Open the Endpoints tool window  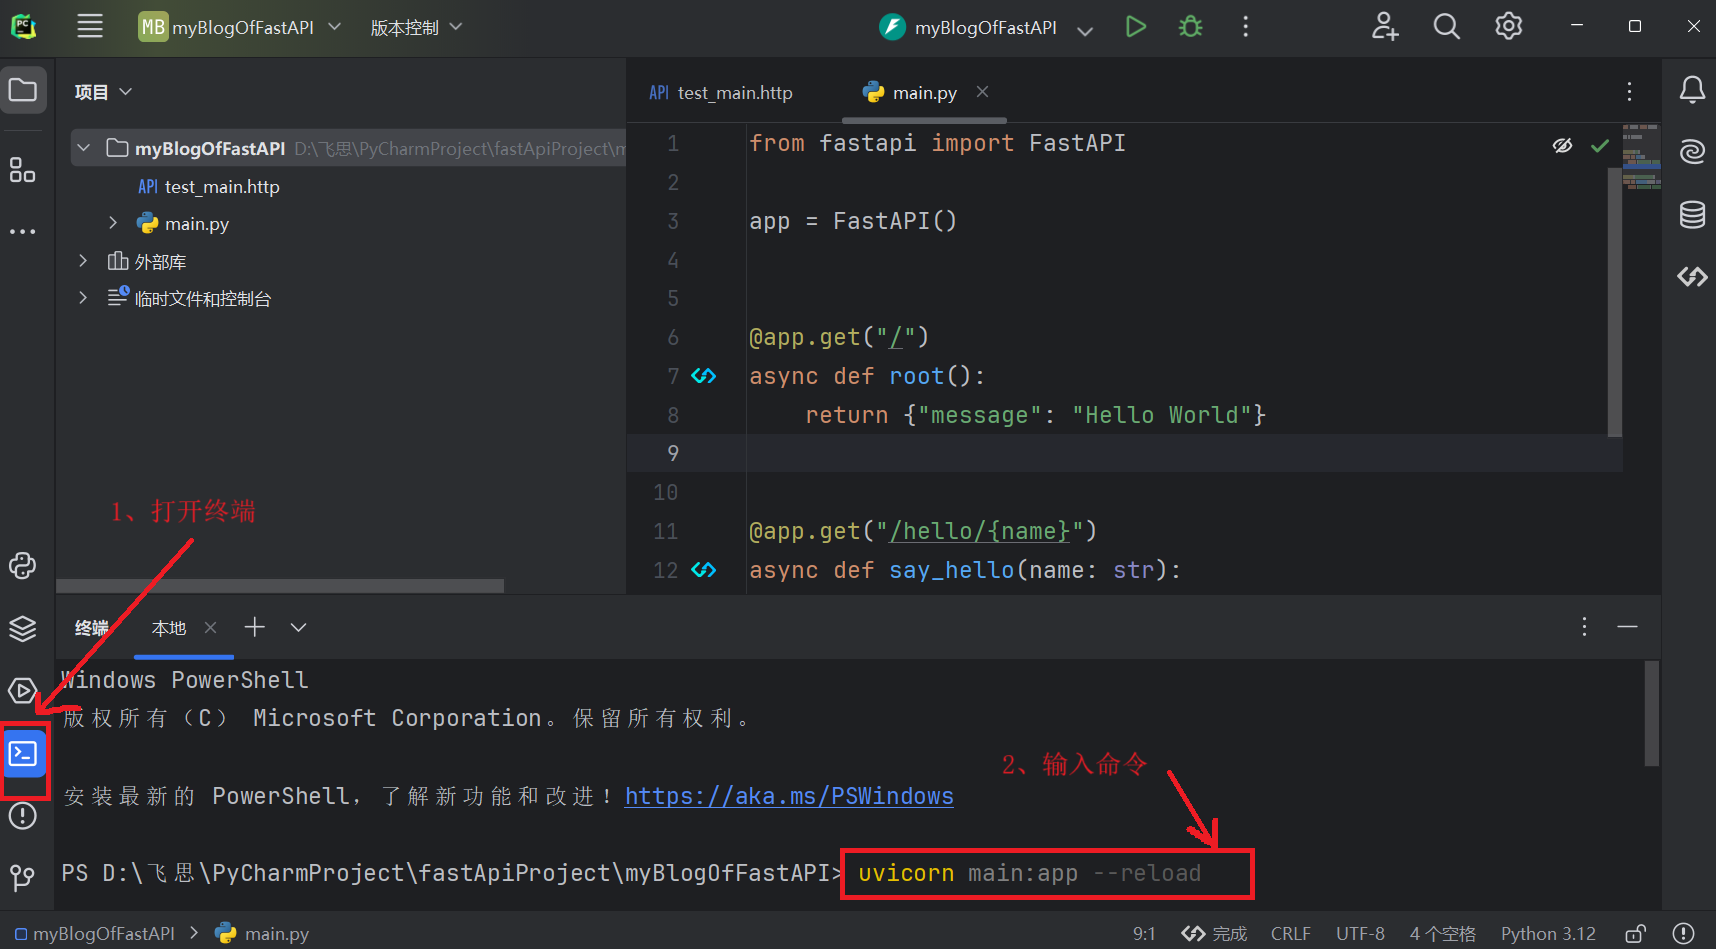[x=1692, y=277]
